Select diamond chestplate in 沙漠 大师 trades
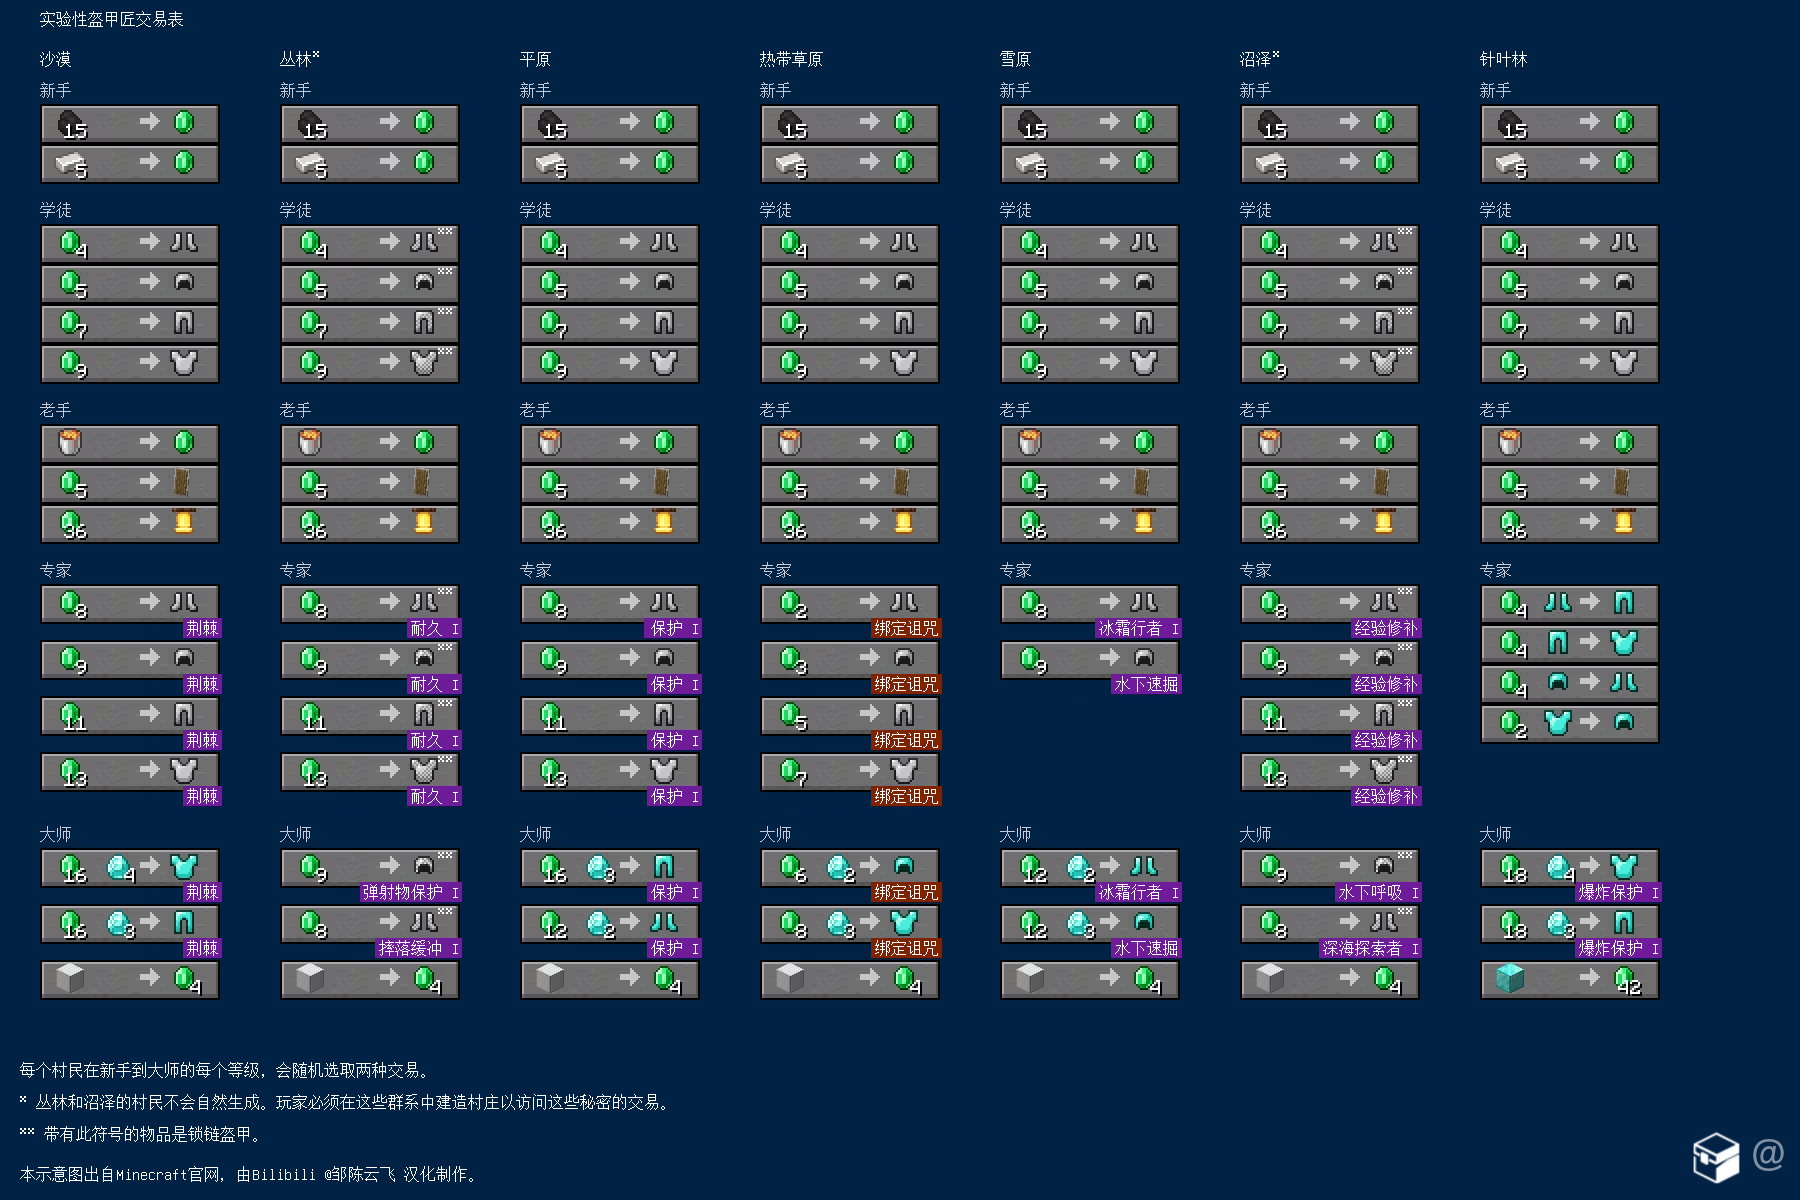 pos(184,866)
